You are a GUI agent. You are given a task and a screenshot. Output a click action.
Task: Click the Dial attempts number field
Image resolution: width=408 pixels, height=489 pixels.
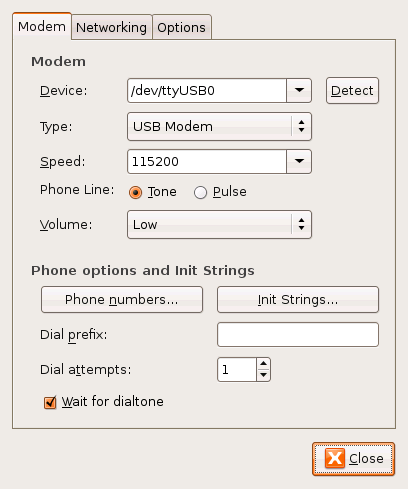237,369
